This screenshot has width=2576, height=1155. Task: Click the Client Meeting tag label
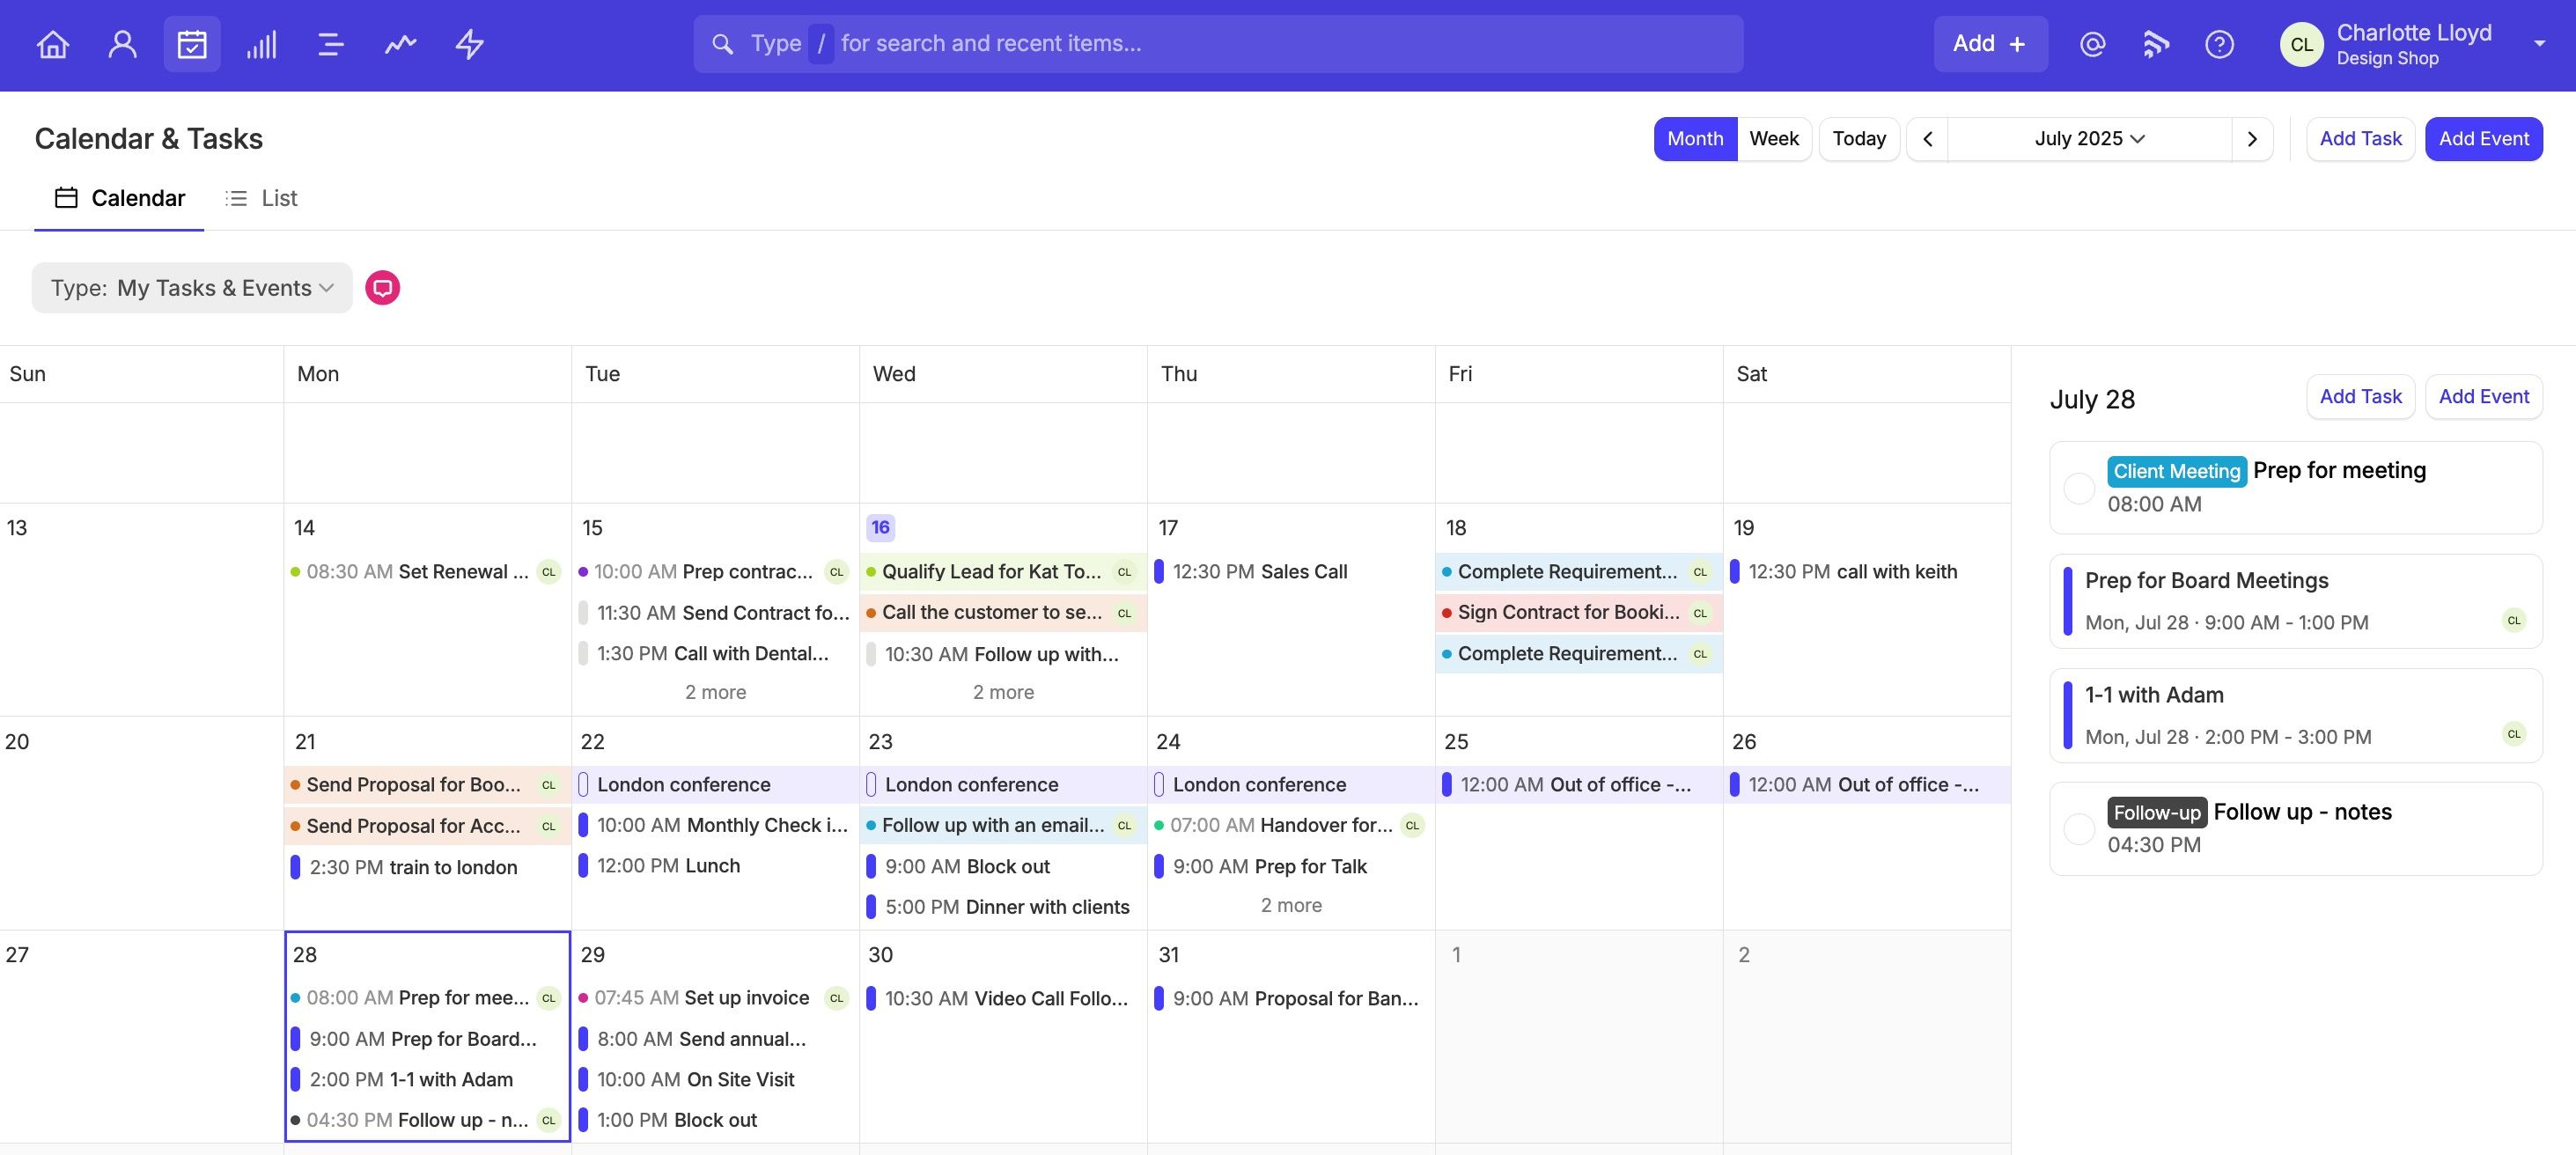tap(2177, 471)
